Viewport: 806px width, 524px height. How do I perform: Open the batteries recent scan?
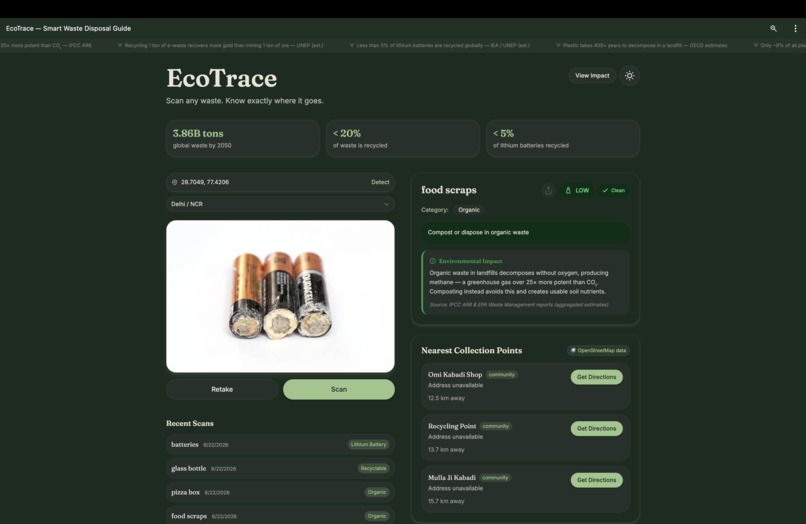tap(280, 444)
